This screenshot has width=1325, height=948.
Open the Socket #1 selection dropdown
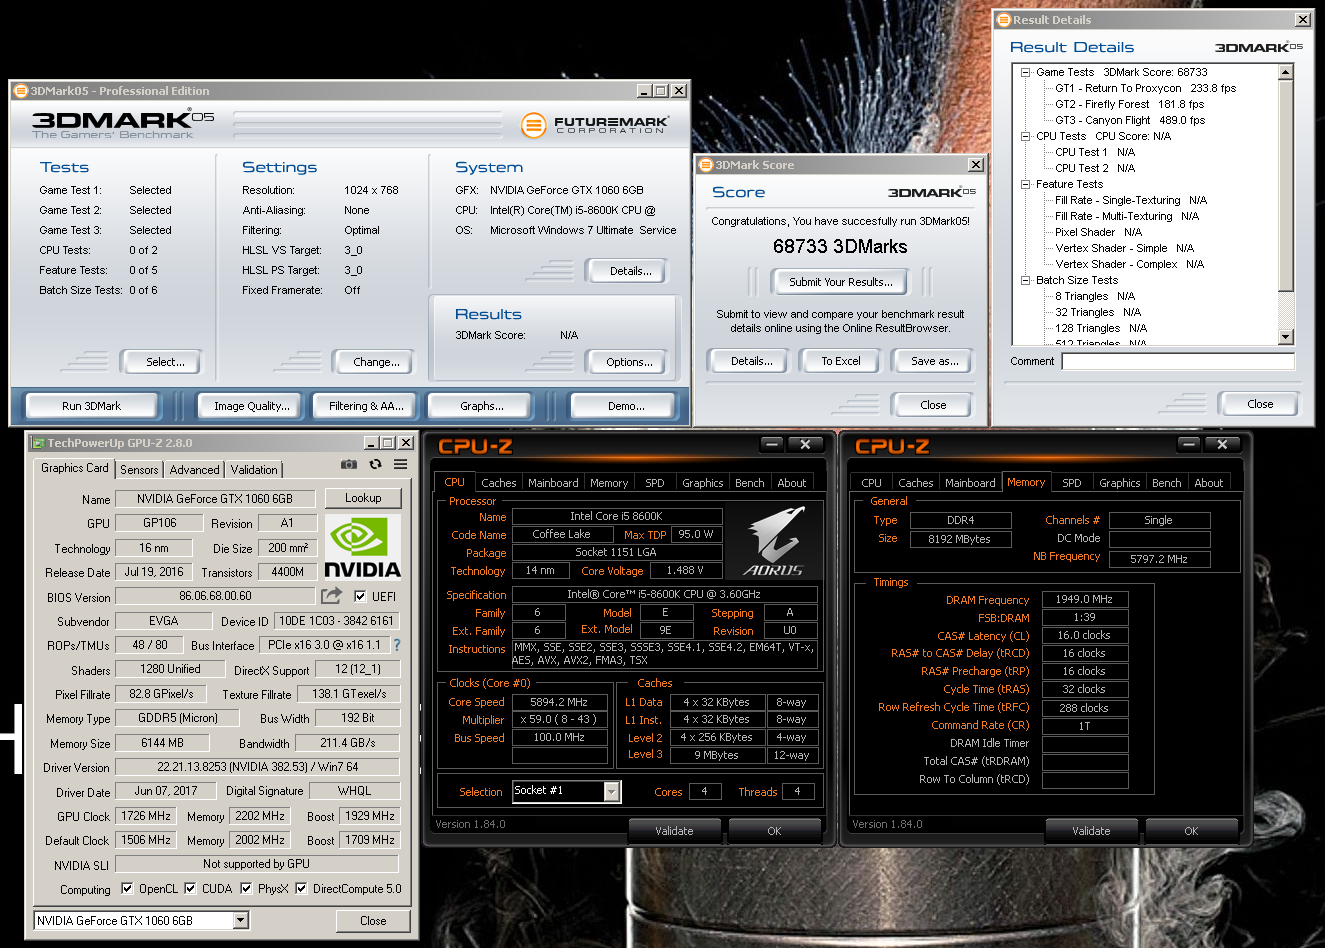click(x=612, y=791)
